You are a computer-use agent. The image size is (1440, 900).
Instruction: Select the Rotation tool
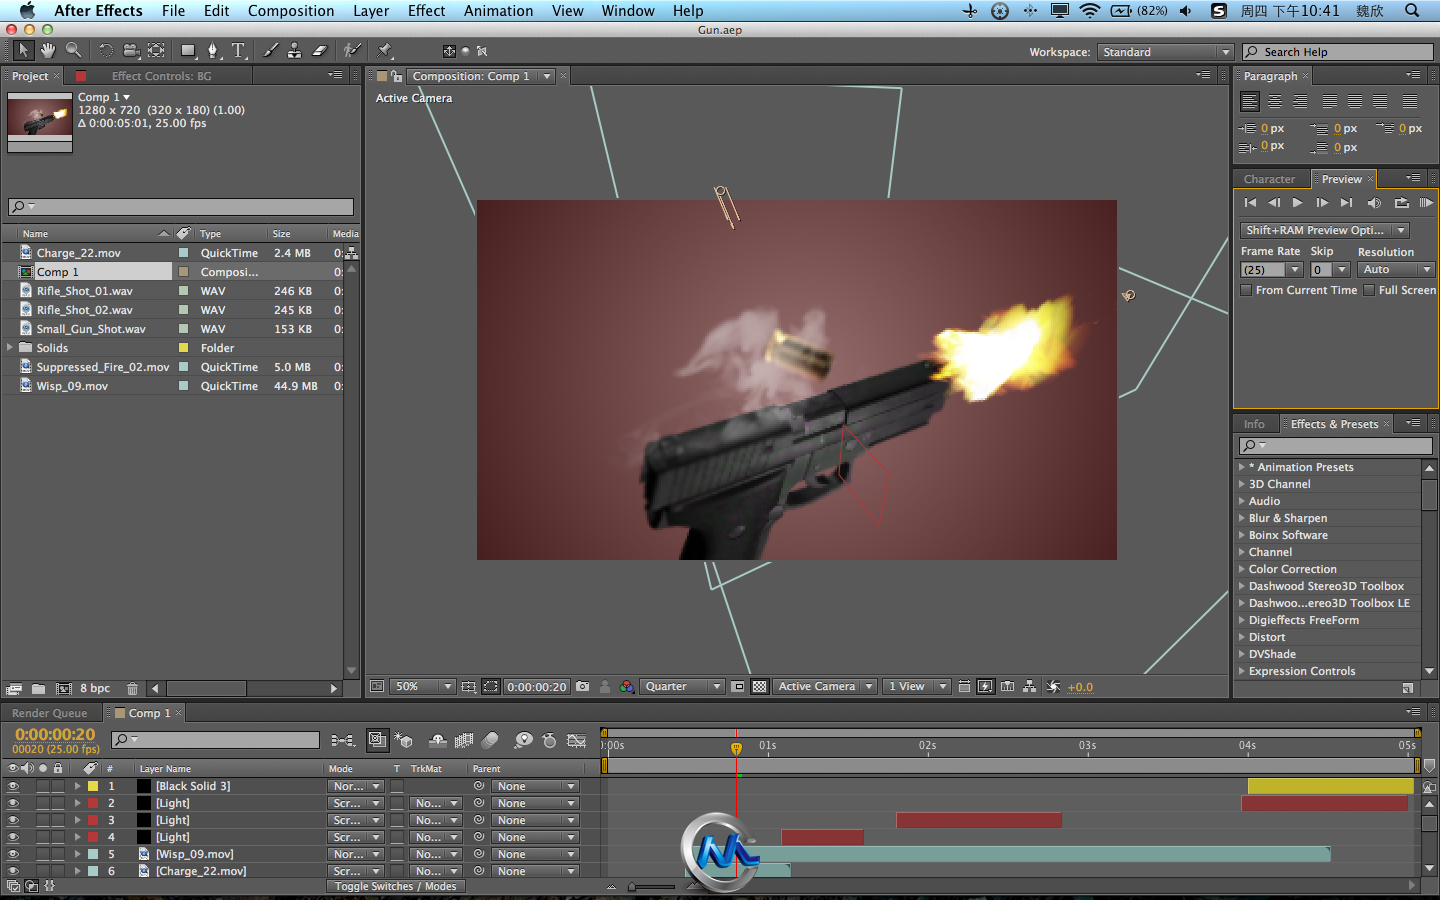tap(105, 50)
